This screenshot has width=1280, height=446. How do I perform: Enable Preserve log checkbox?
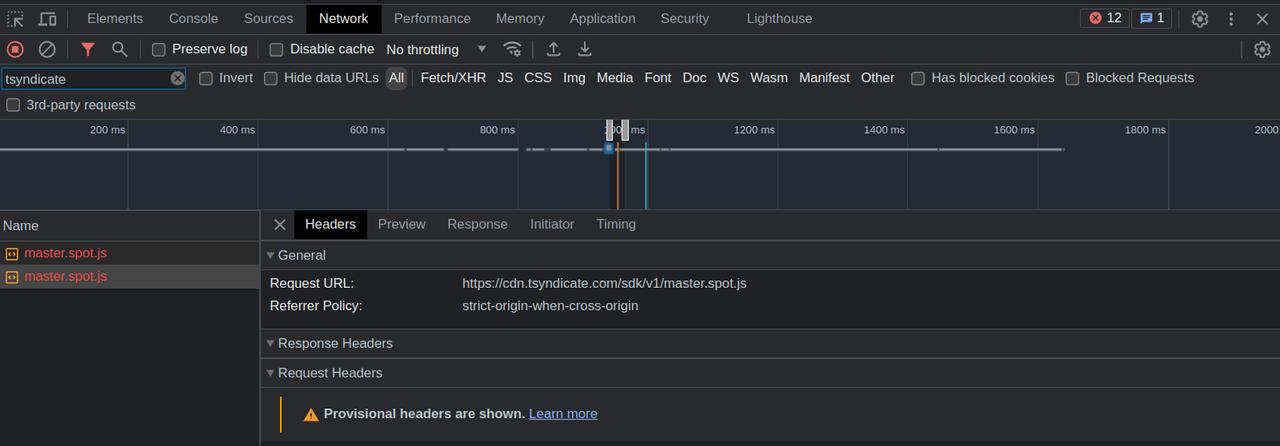click(x=159, y=49)
